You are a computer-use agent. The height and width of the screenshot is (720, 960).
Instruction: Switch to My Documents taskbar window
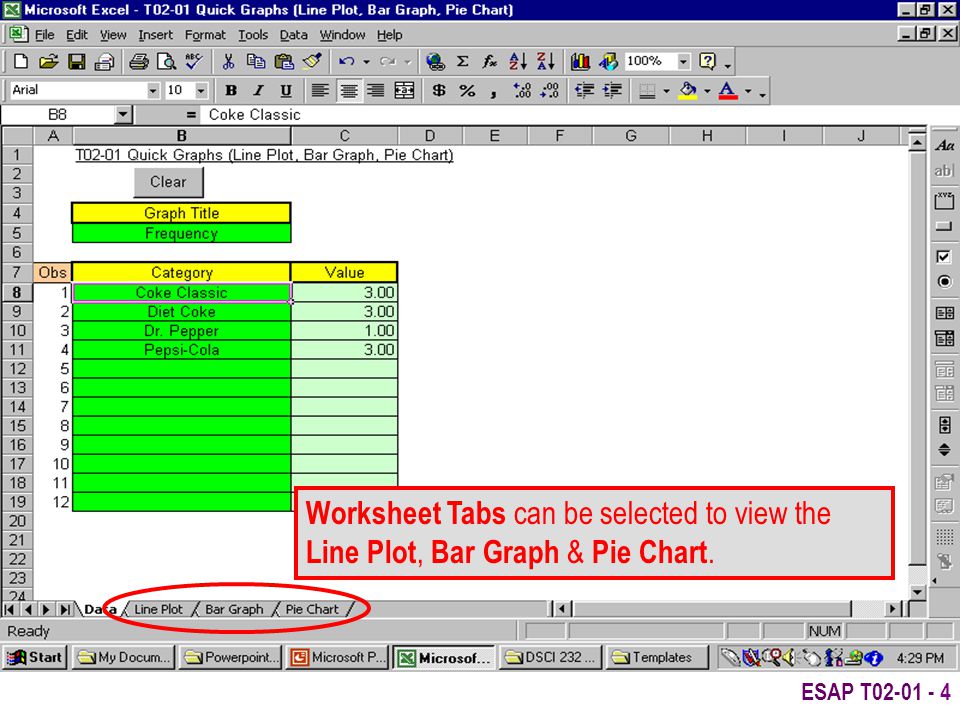[x=124, y=657]
